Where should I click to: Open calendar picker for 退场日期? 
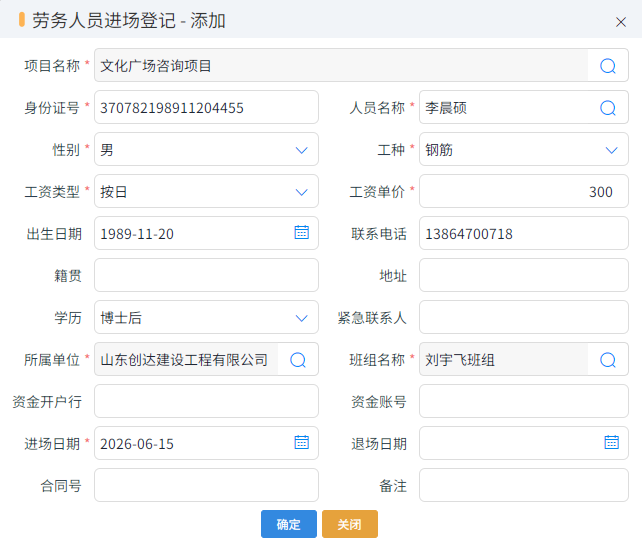pos(611,443)
